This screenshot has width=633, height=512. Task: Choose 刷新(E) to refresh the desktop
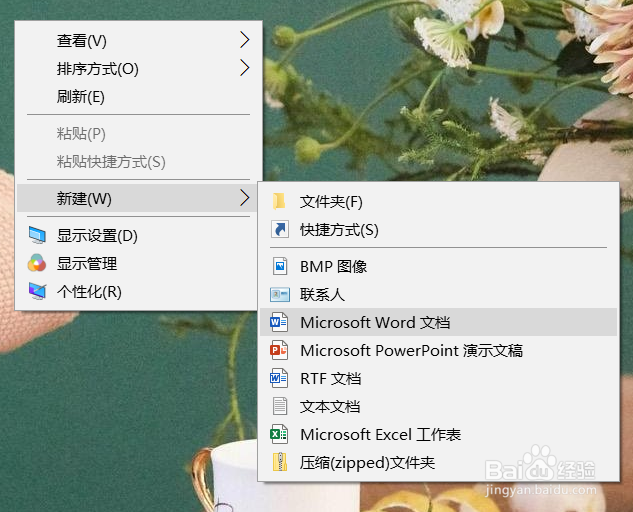point(138,97)
